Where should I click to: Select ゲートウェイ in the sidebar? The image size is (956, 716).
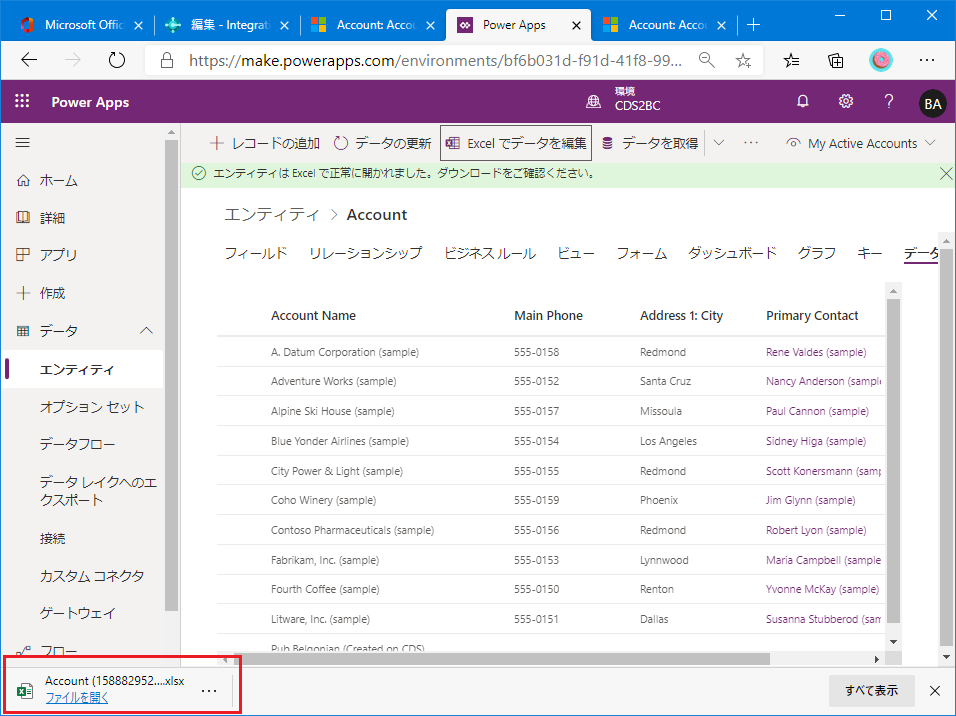(x=77, y=613)
